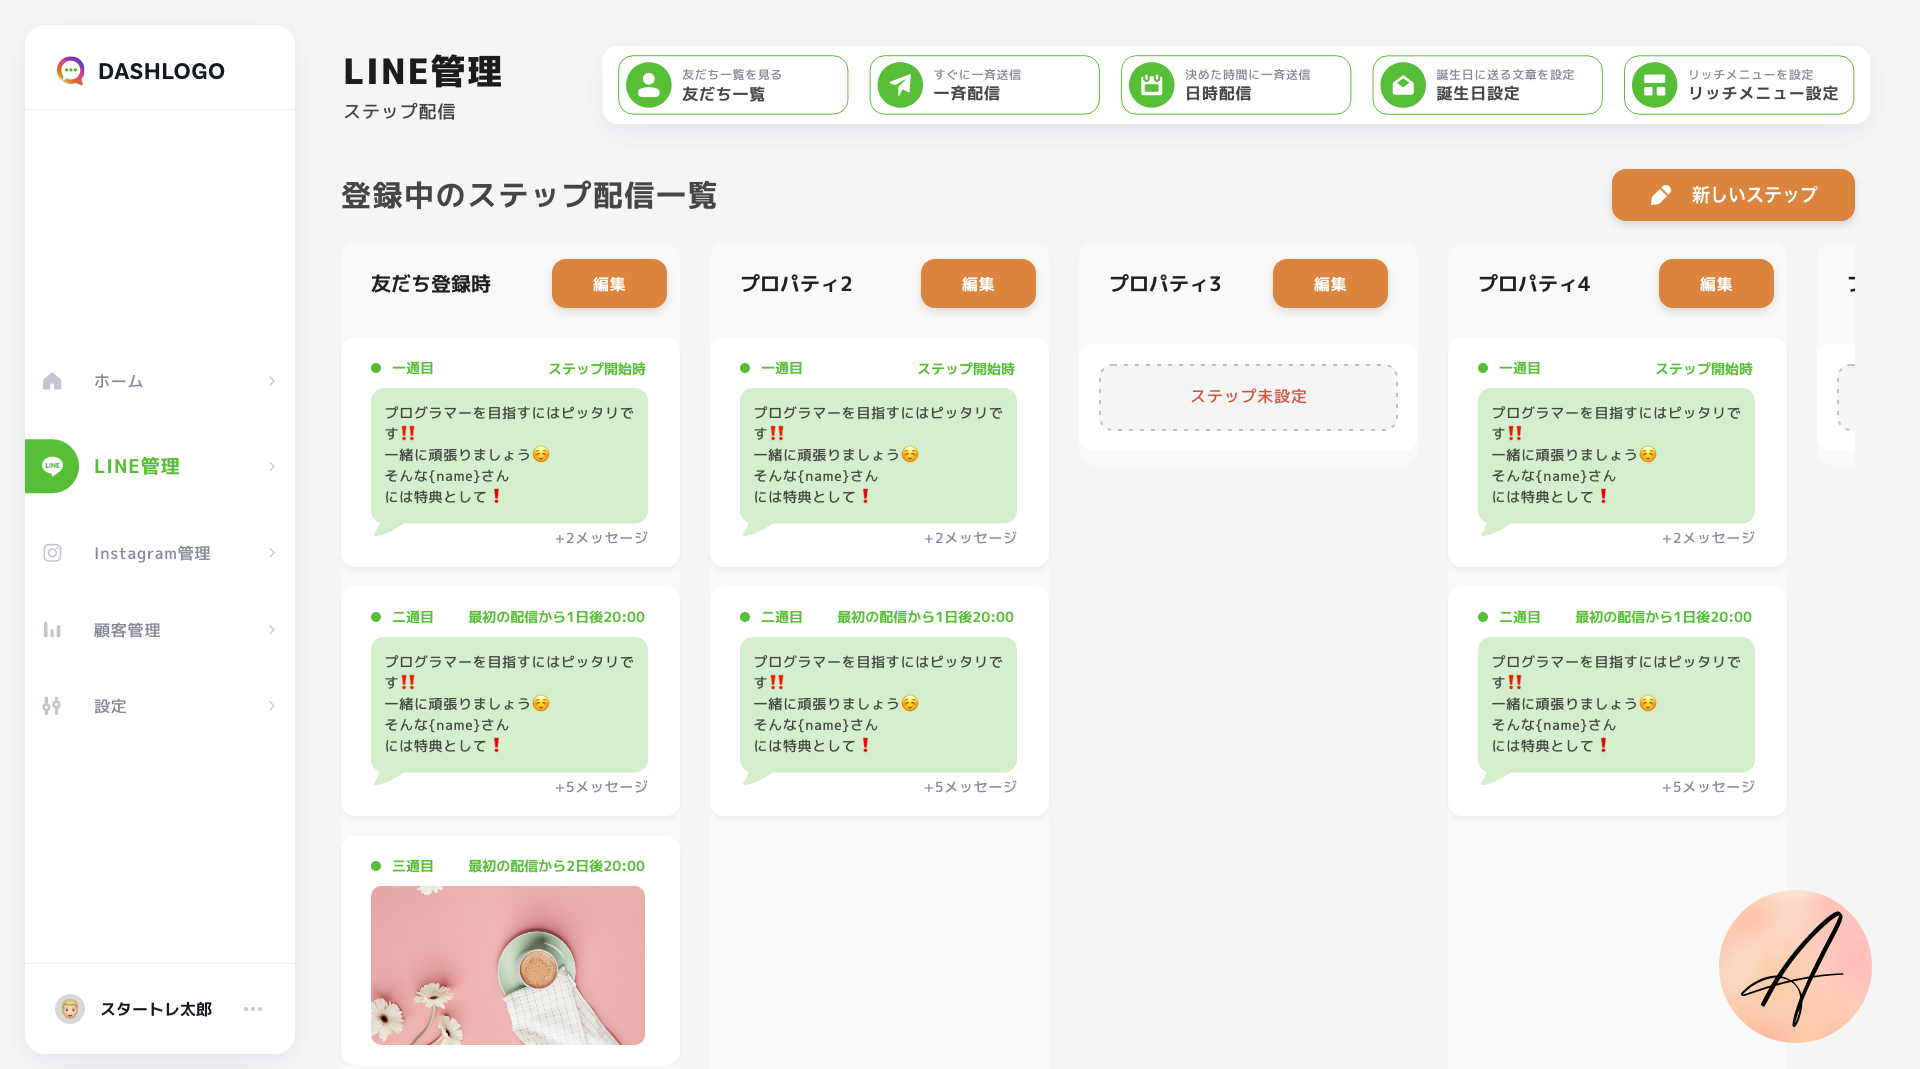The image size is (1920, 1069).
Task: Click 最初の配信から2日後20:00 timing text
Action: (x=556, y=866)
